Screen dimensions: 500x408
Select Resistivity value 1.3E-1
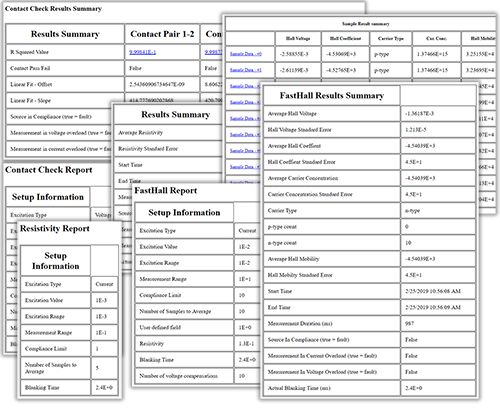[246, 344]
